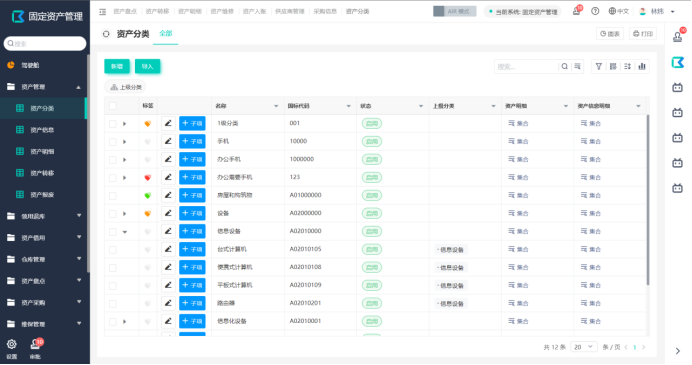Expand the right panel with bottom chevron

(678, 351)
